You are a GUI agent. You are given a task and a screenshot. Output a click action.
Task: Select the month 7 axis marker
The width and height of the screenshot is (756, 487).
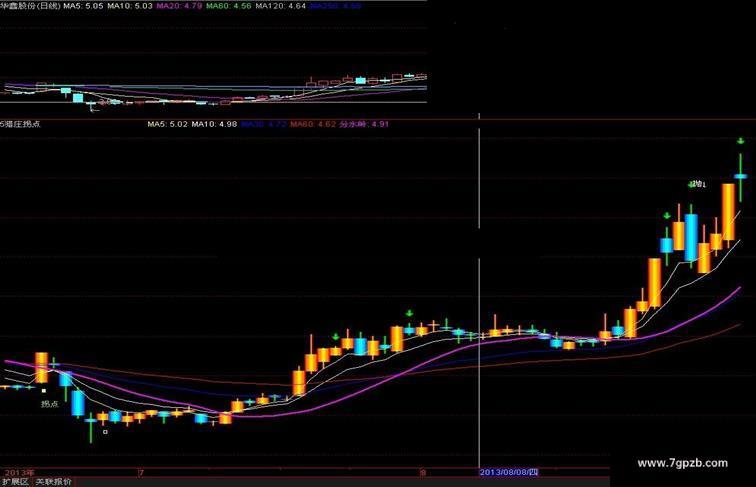point(141,473)
